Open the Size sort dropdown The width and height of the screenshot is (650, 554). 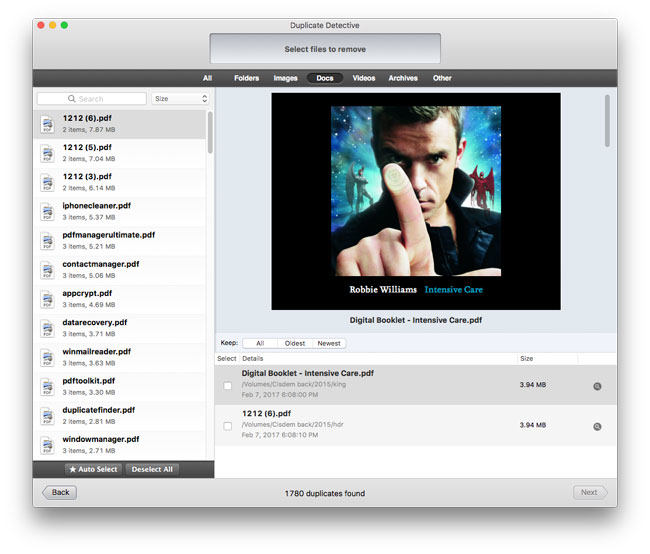tap(180, 98)
